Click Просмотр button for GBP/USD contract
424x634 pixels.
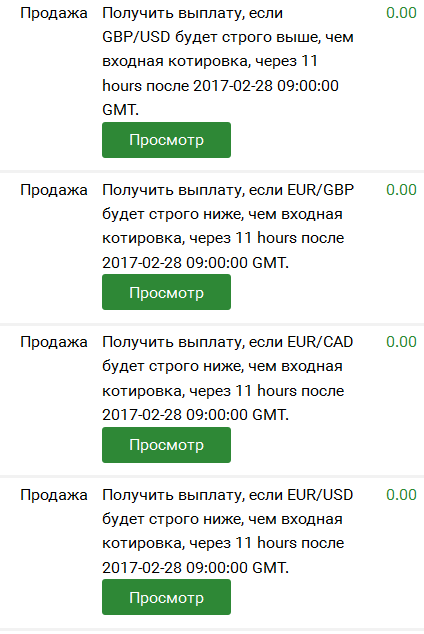click(x=166, y=140)
